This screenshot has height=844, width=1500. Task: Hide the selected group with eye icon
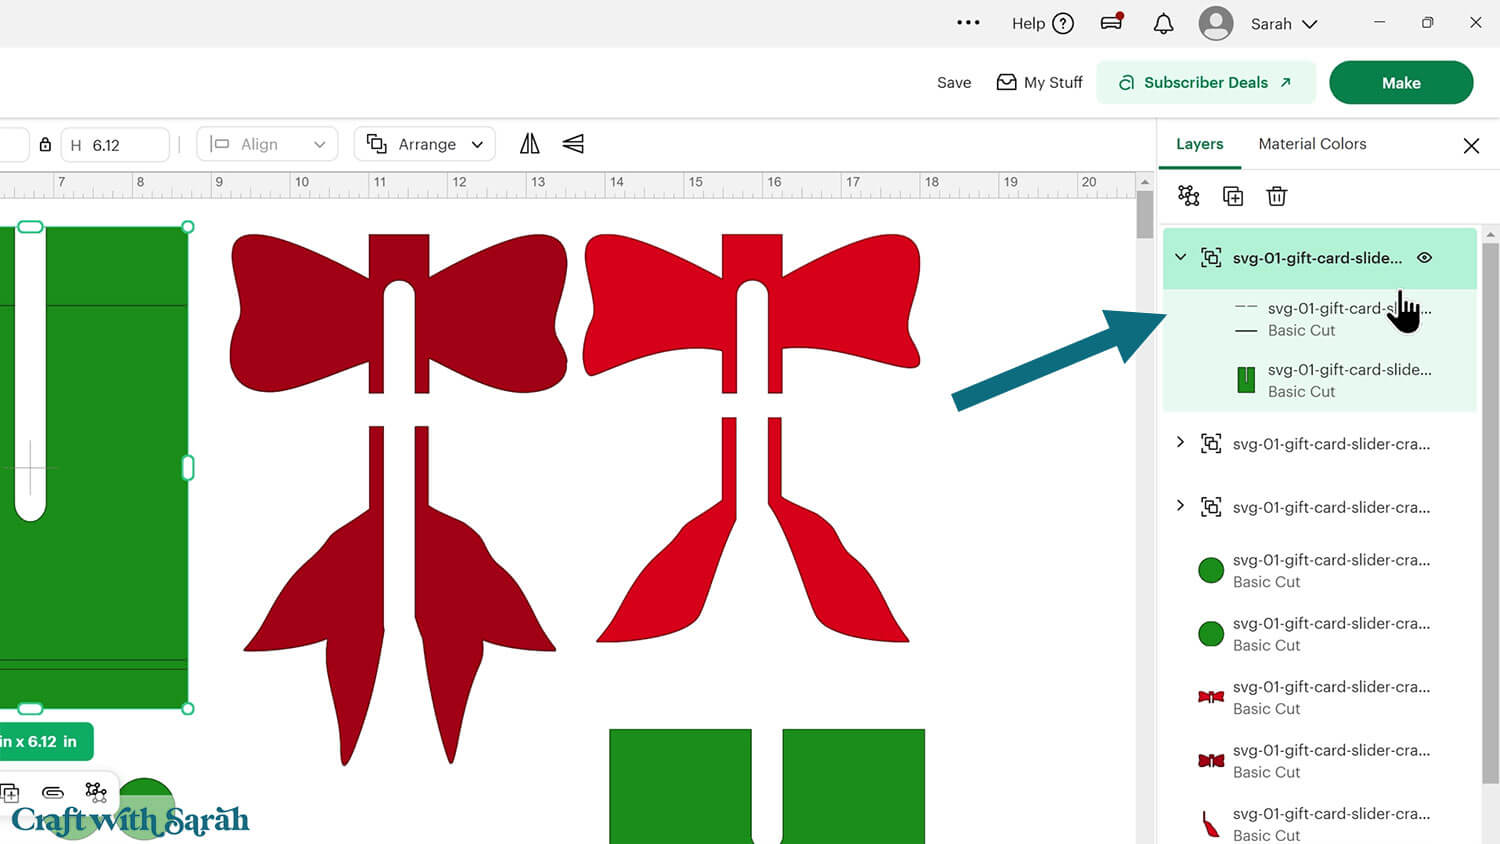[1424, 258]
